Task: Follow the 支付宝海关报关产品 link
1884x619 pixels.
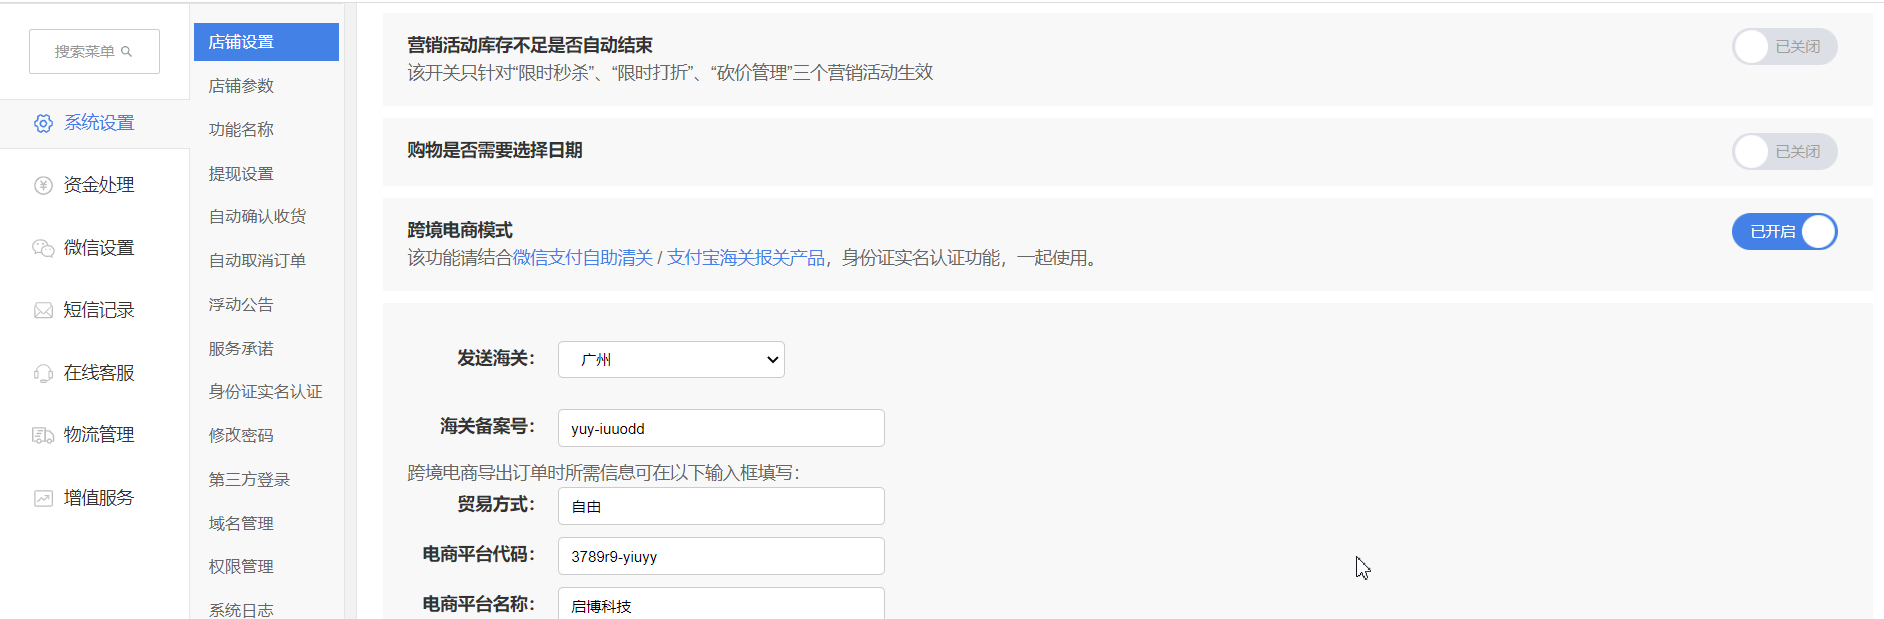Action: coord(745,258)
